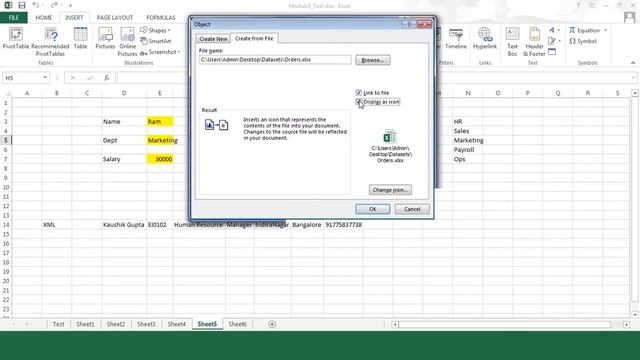Select the cell containing Ram
640x360 pixels.
[x=160, y=121]
